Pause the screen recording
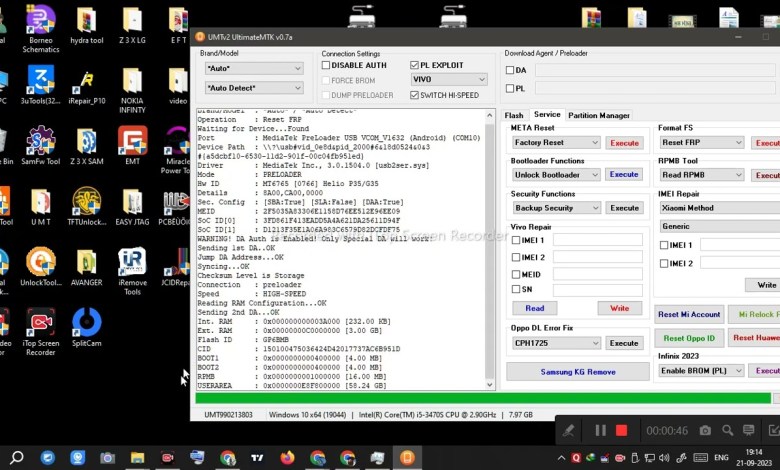Screen dimensions: 780x470 (601, 430)
